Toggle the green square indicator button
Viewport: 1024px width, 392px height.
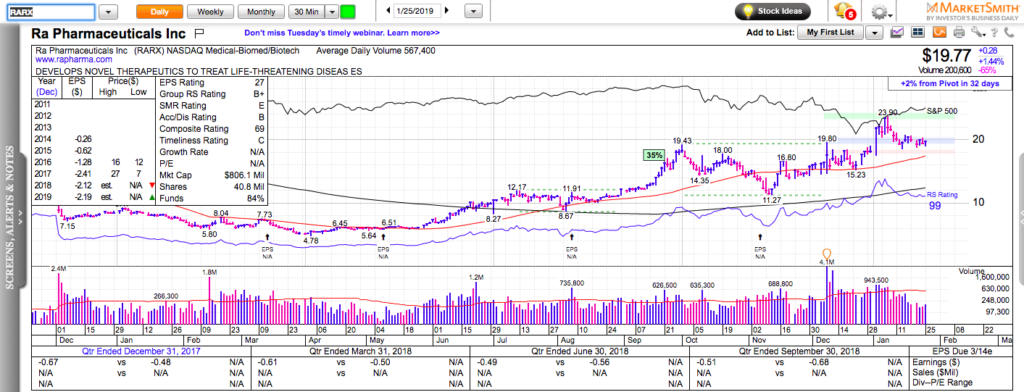348,12
